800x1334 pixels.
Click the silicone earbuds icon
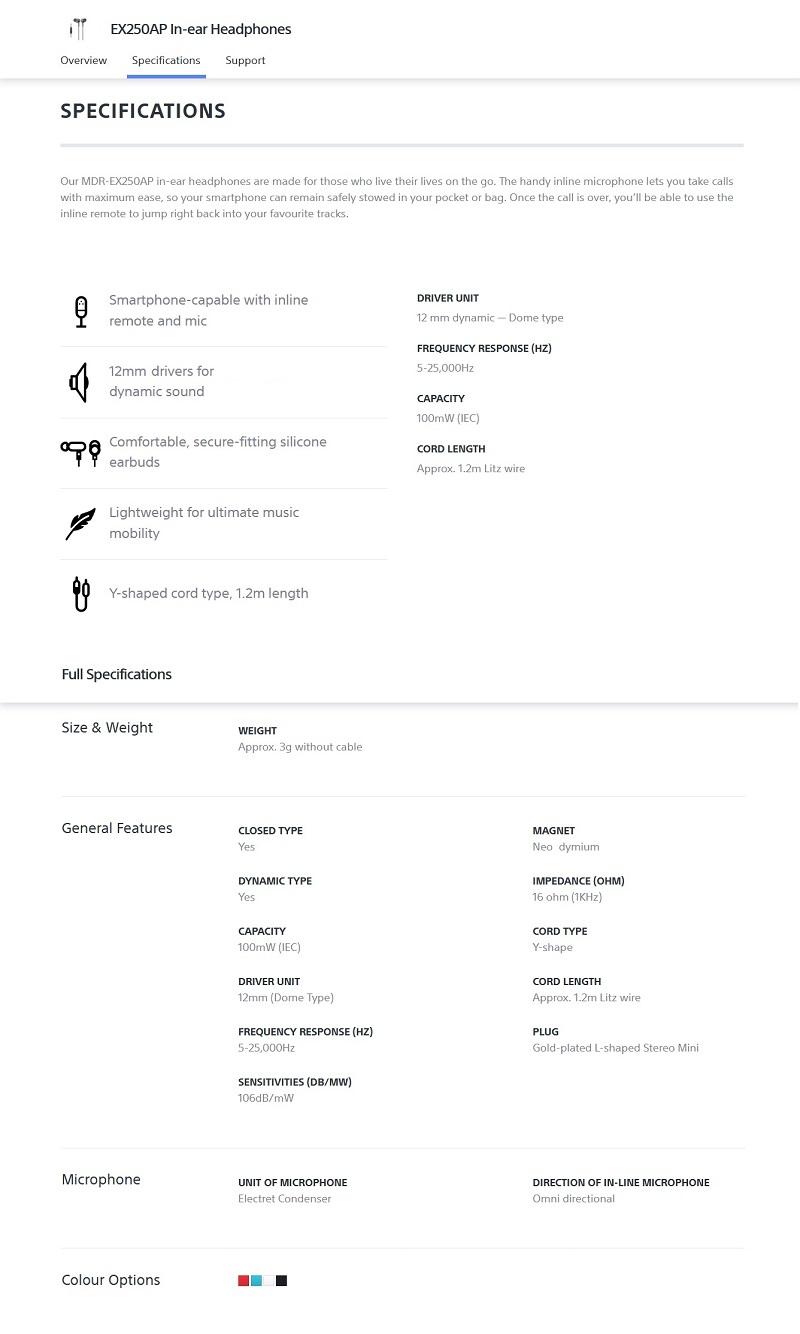[x=81, y=452]
